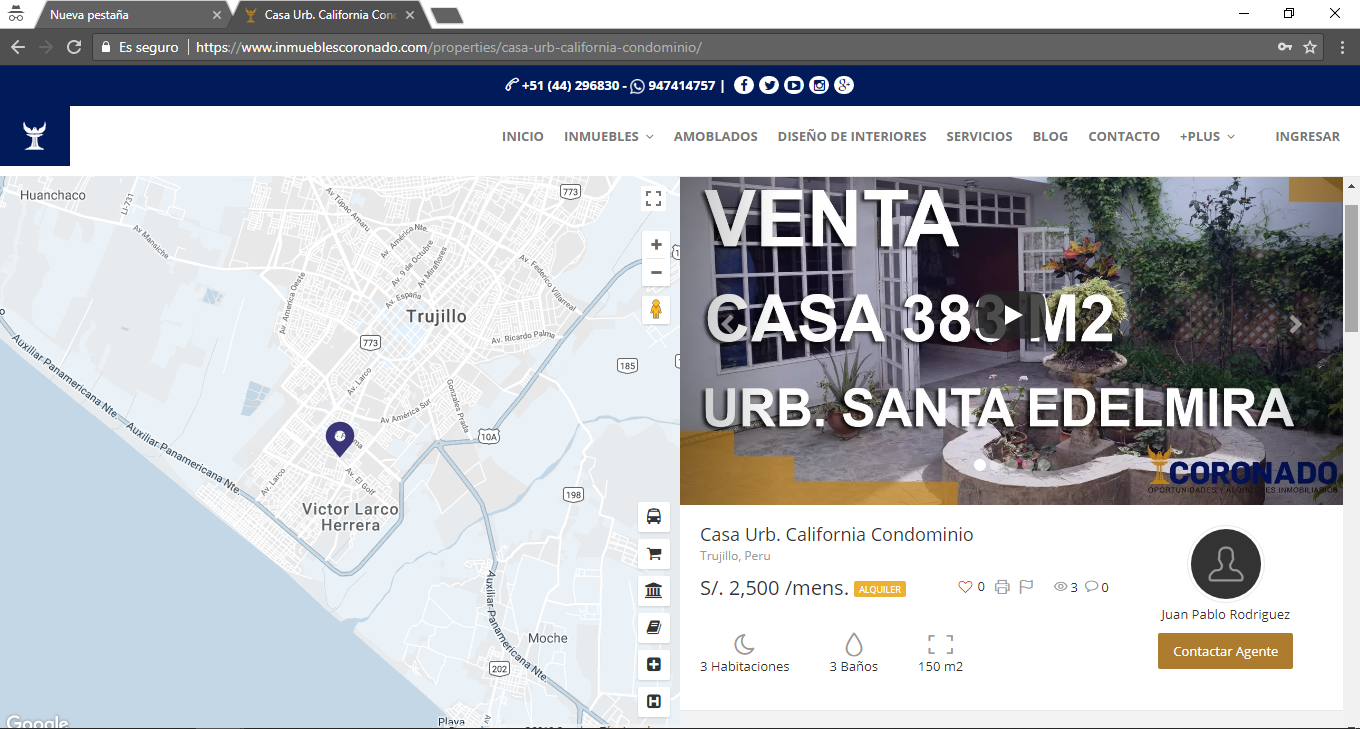Click the Instagram icon in header
Viewport: 1360px width, 729px height.
tap(819, 85)
